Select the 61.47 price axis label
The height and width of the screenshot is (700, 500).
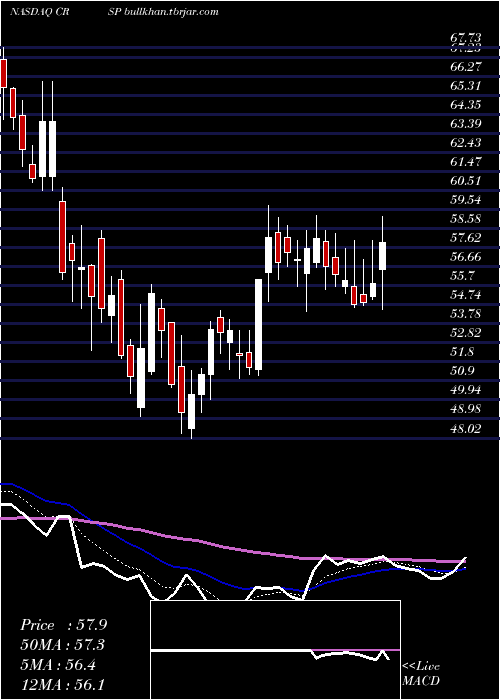pos(465,162)
